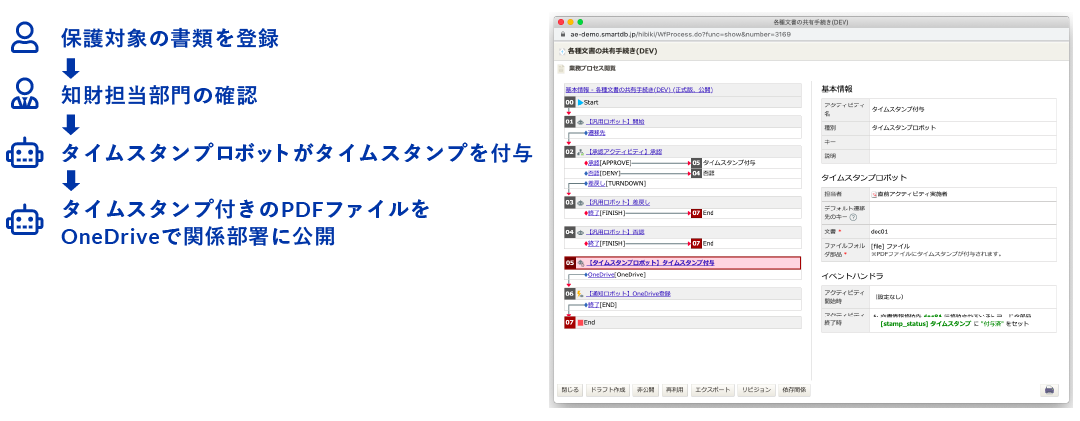Click the document icon beside 業務プロセス閲覧

(561, 68)
